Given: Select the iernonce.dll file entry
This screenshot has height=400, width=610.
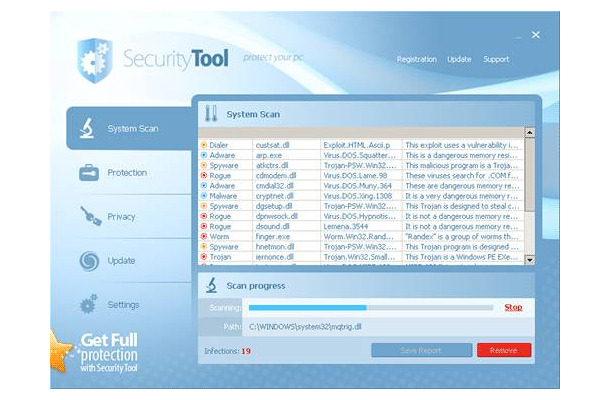Looking at the screenshot, I should pos(275,257).
